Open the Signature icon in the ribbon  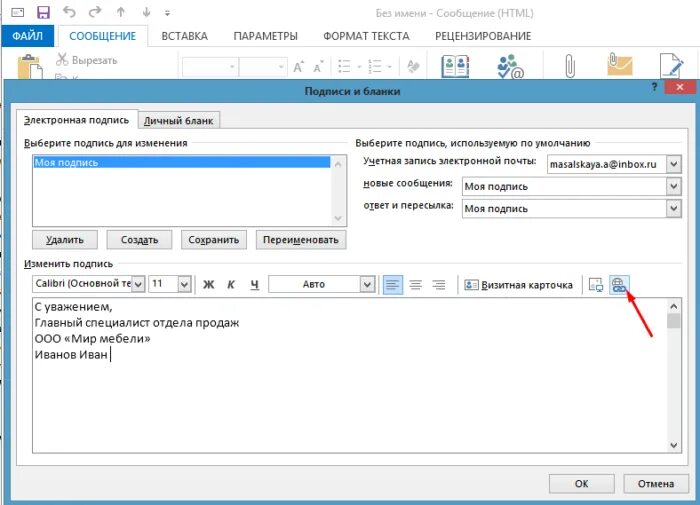point(671,66)
